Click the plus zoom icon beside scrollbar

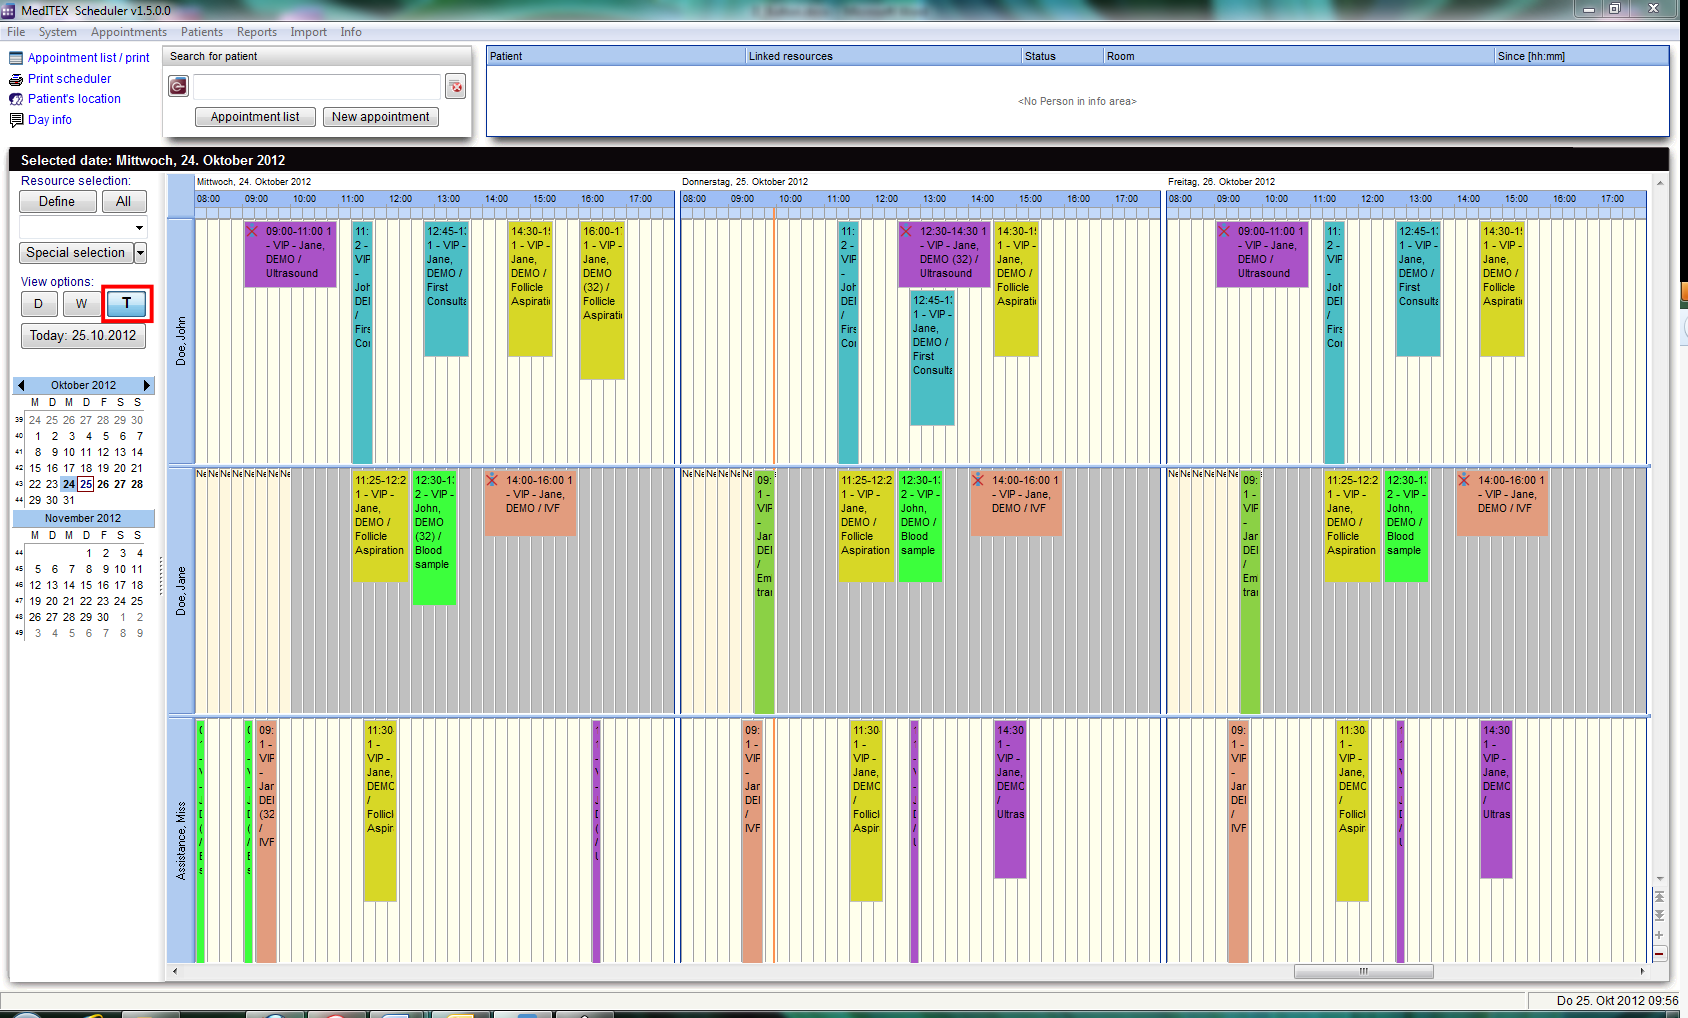1659,935
